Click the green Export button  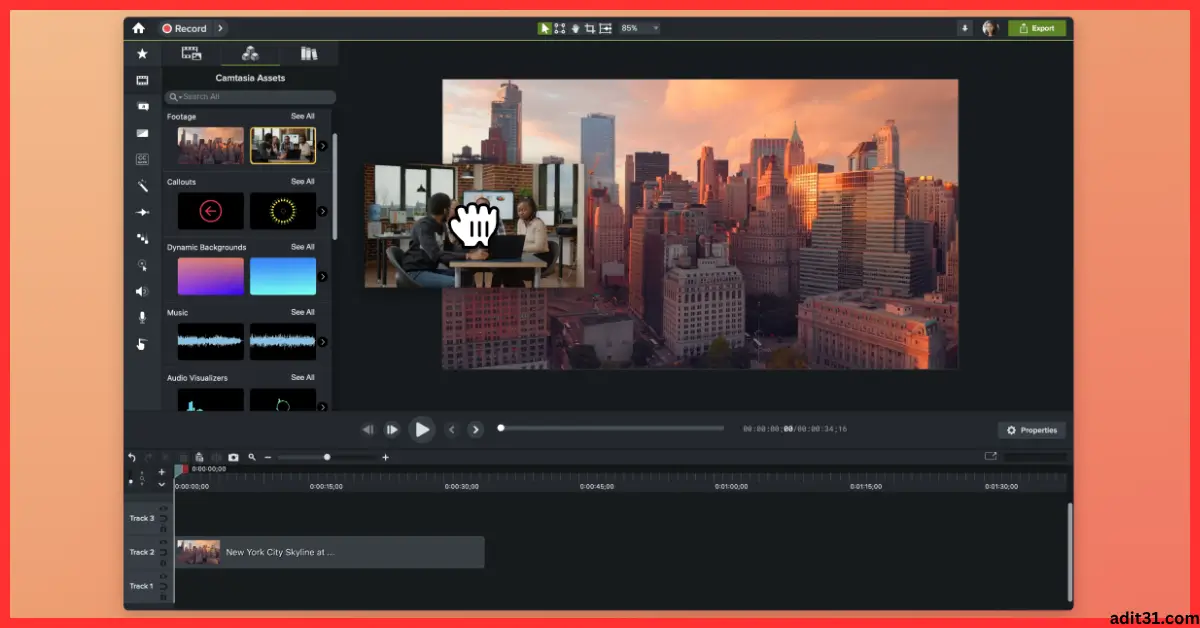(x=1036, y=28)
